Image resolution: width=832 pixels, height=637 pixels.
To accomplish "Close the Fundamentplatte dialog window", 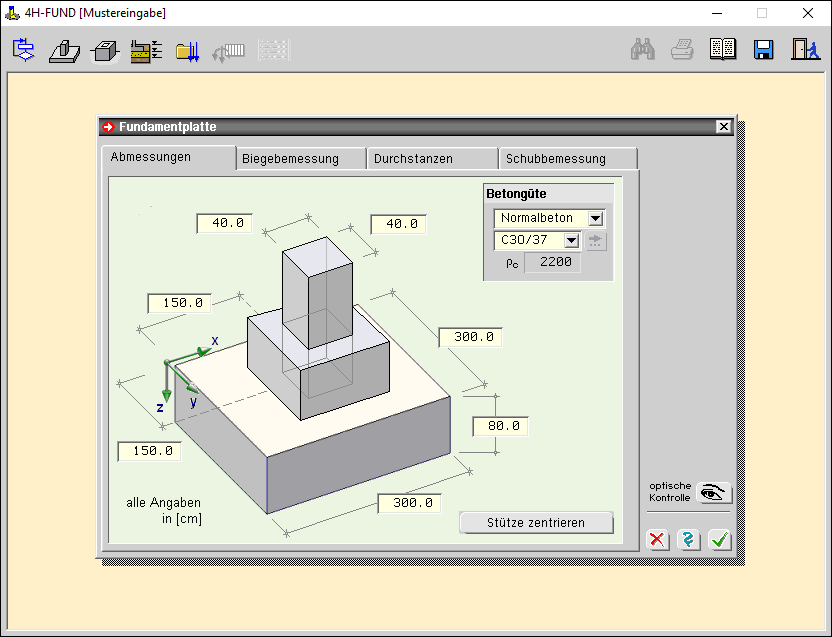I will tap(723, 127).
